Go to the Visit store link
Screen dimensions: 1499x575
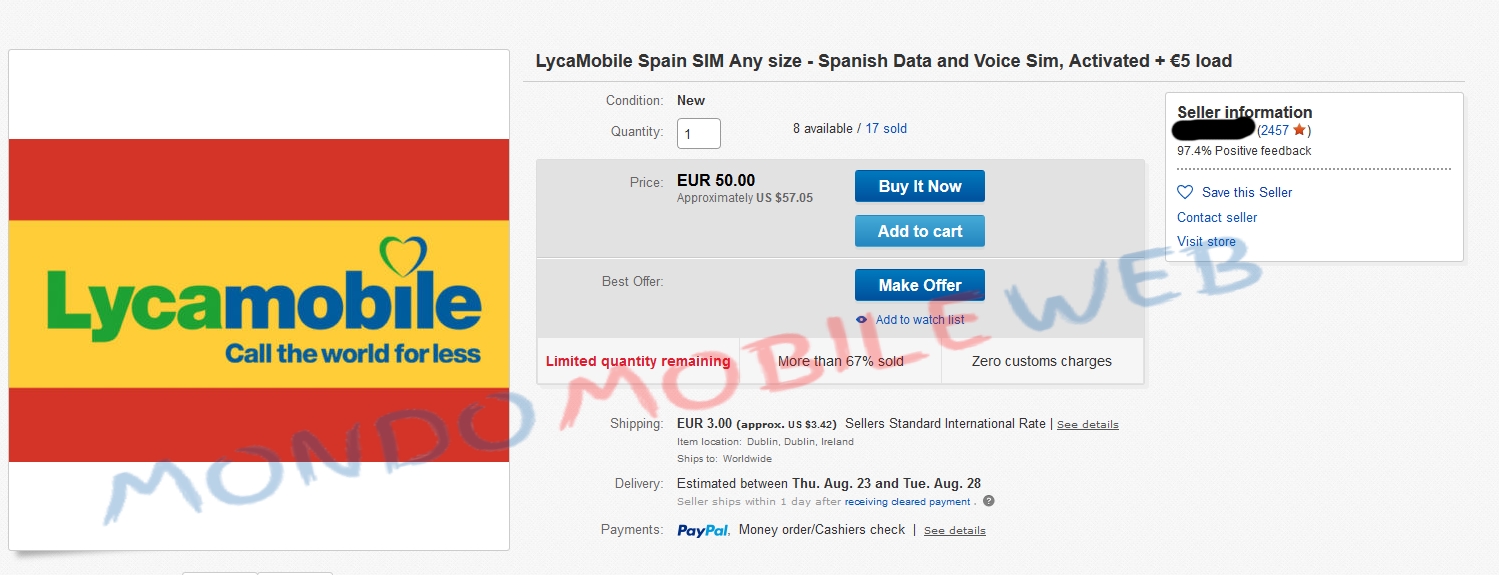(x=1206, y=241)
